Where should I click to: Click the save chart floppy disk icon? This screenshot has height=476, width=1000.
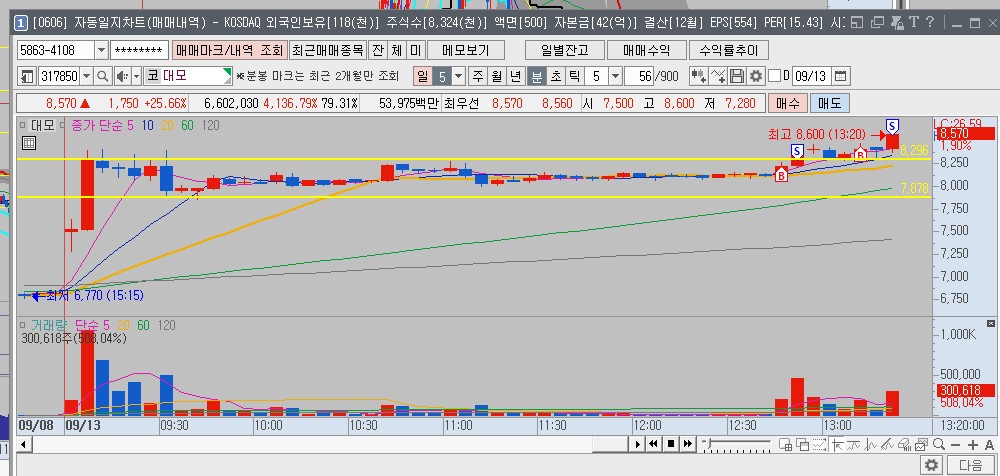click(738, 76)
